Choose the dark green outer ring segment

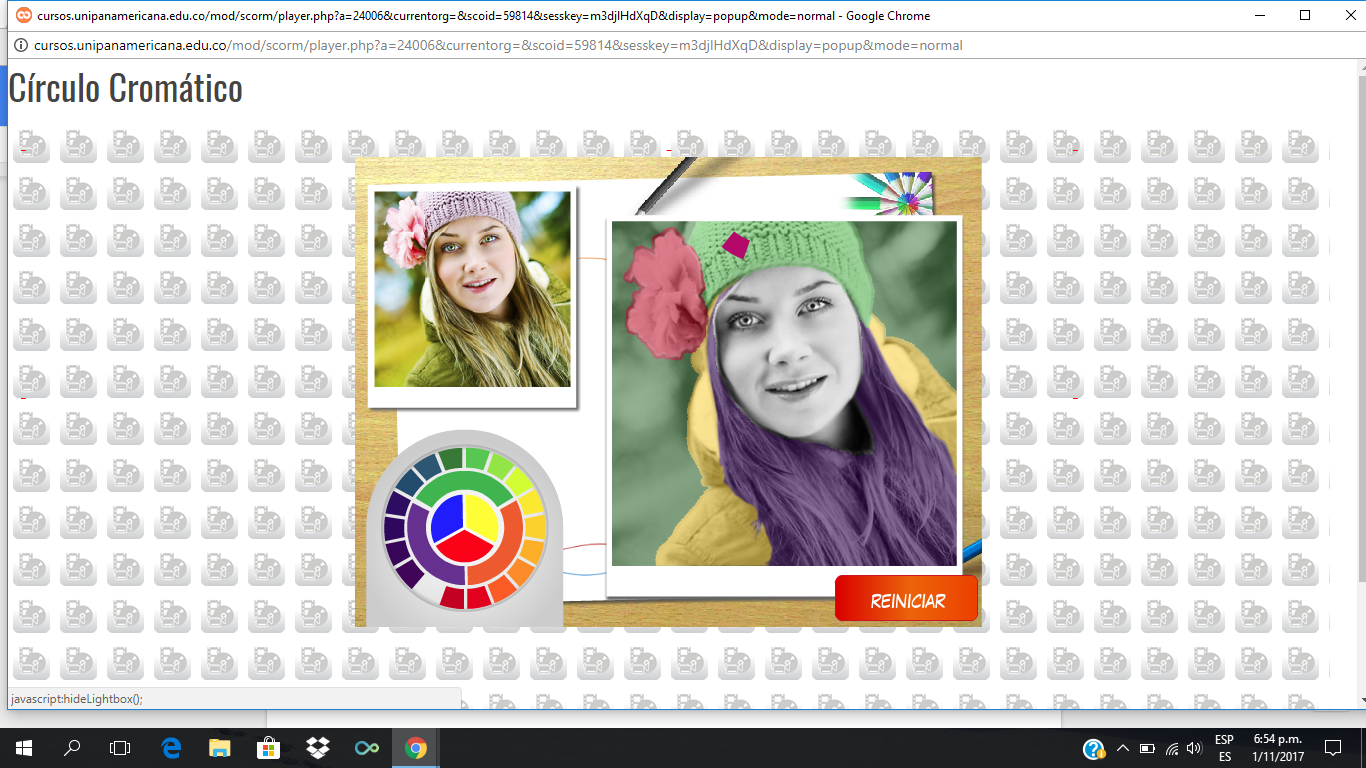[451, 459]
